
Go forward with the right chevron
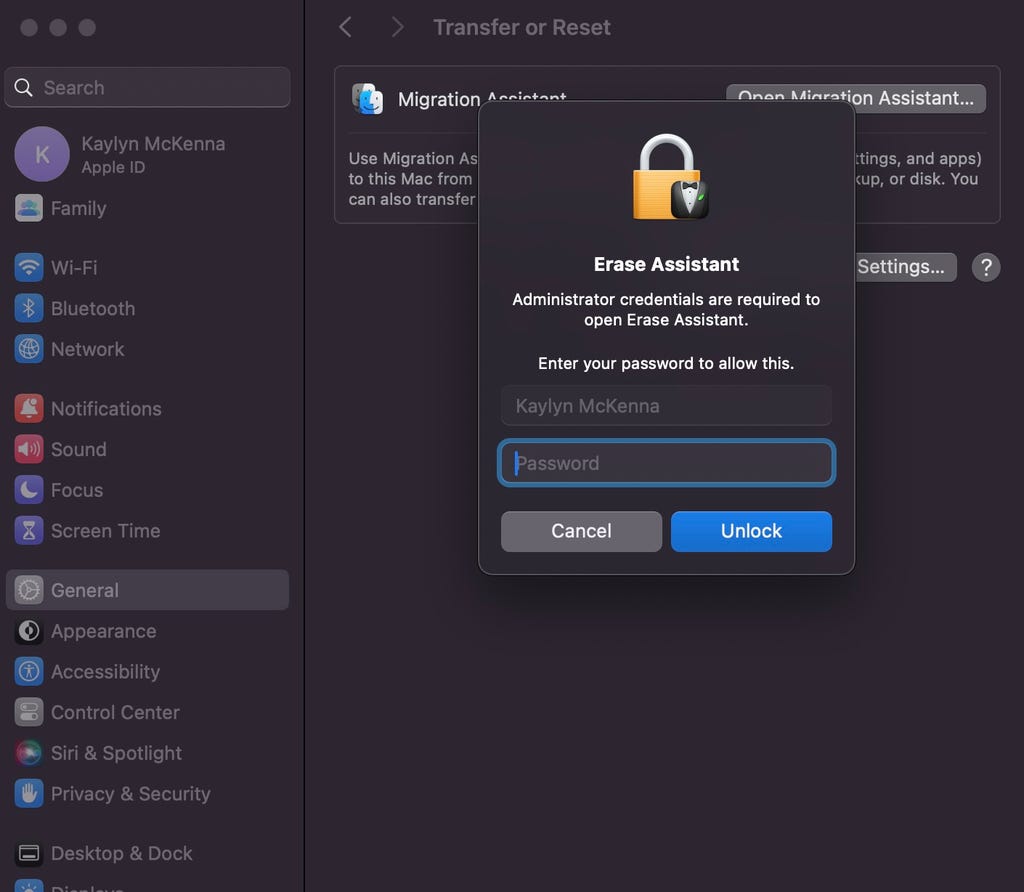click(x=397, y=27)
